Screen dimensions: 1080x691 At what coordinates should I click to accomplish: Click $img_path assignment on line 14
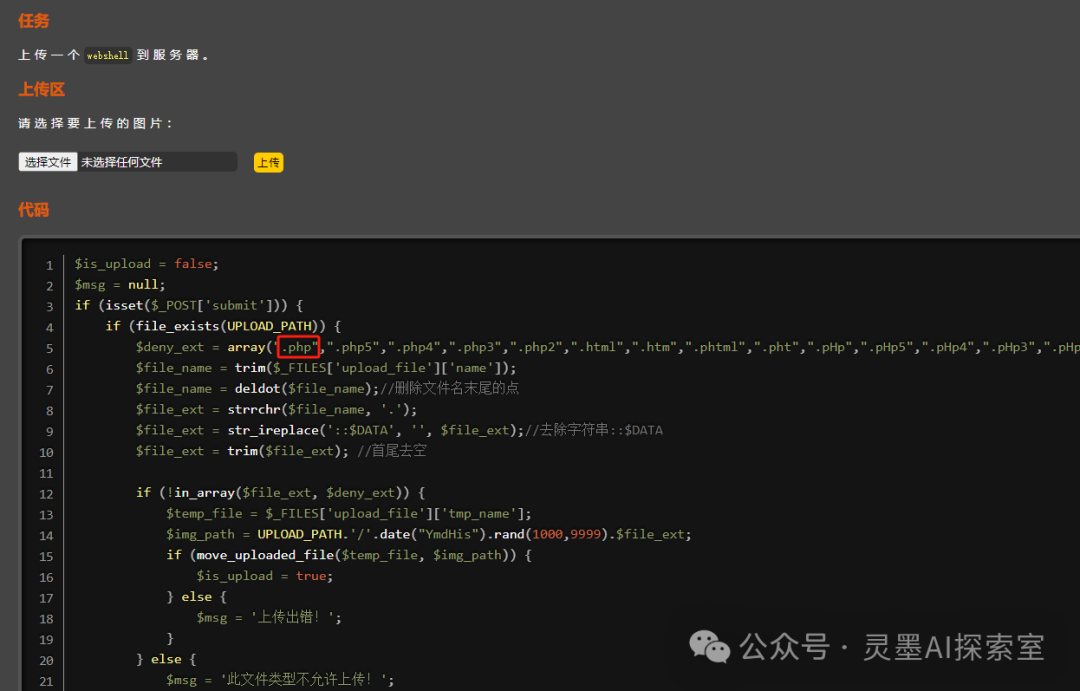point(428,534)
